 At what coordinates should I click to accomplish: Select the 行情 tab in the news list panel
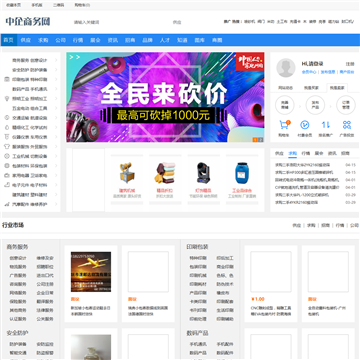306,153
